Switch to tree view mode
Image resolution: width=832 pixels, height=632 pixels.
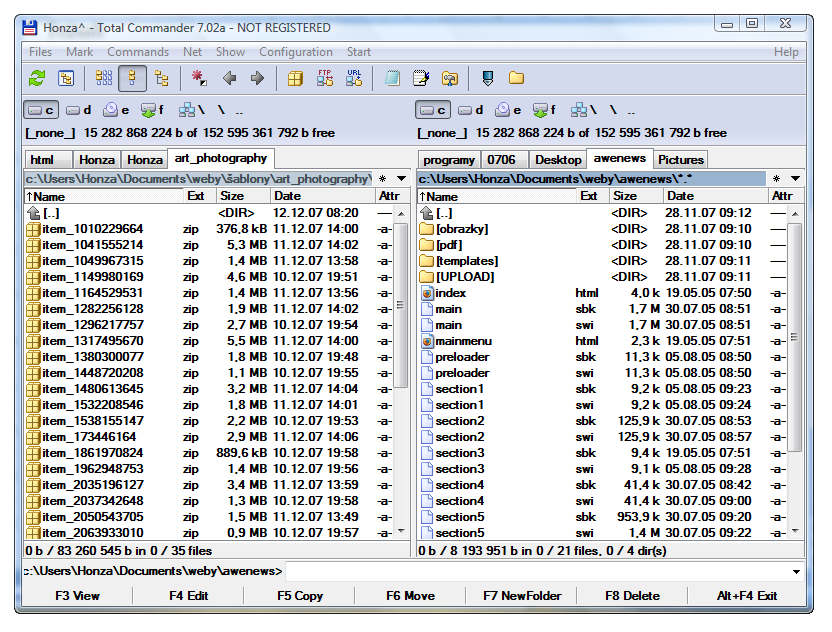pos(161,79)
